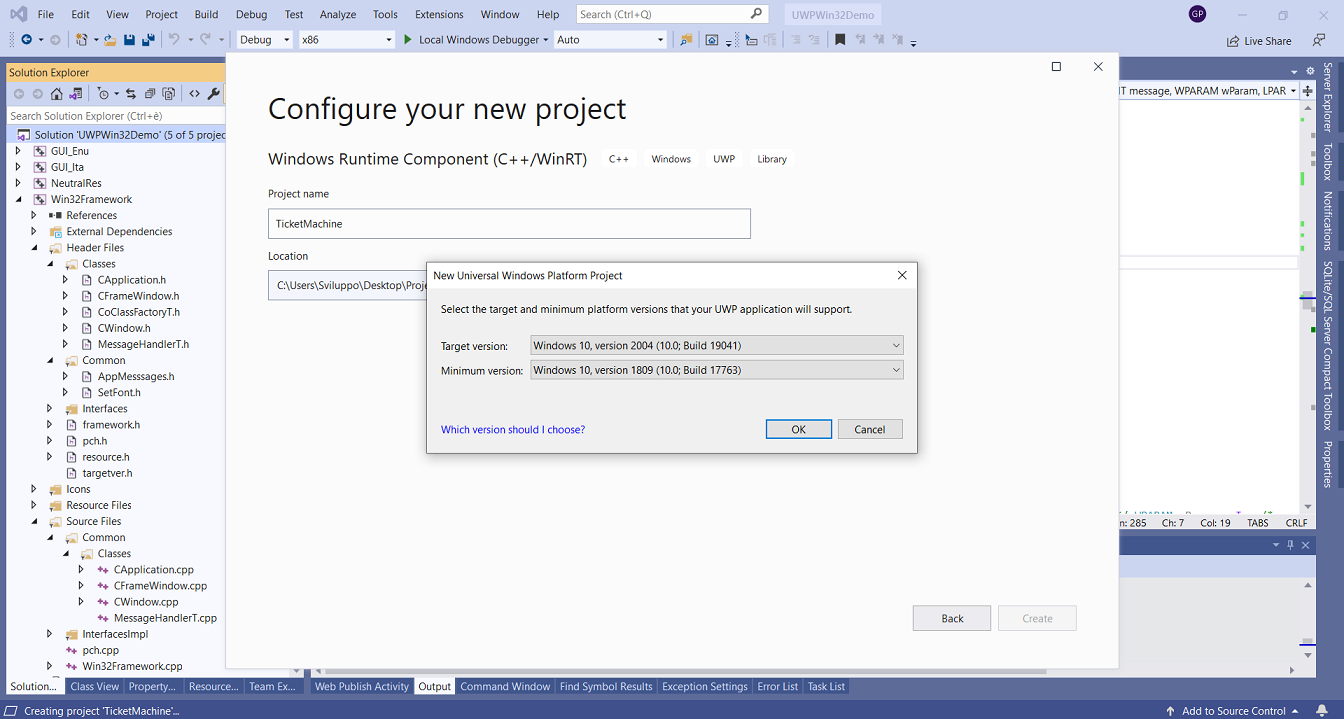Click the New Project toolbar icon

point(82,40)
